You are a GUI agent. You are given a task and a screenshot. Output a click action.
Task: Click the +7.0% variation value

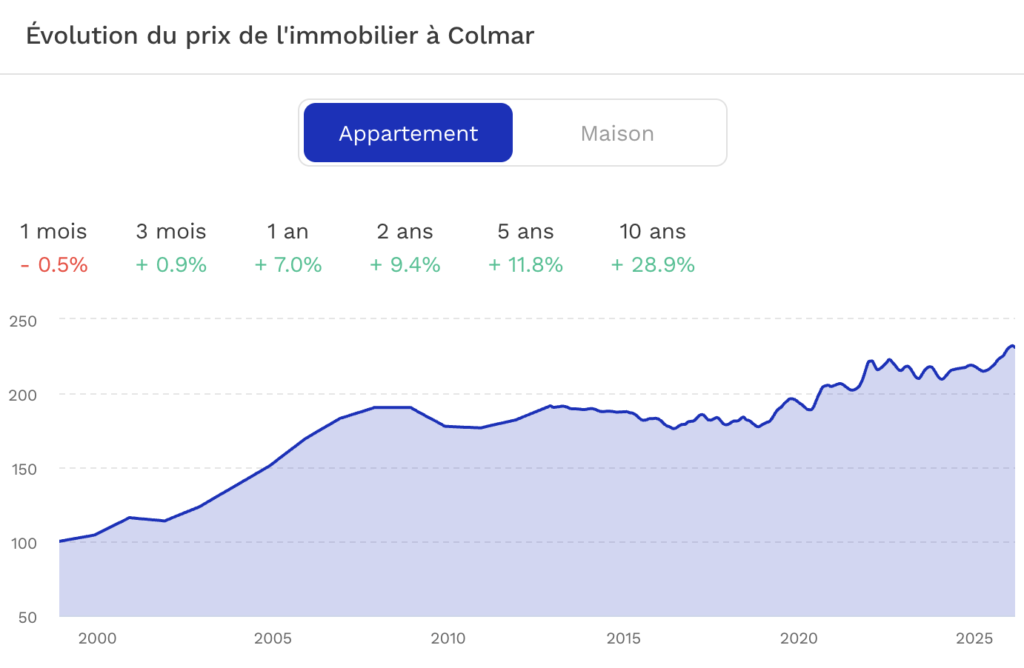(288, 264)
